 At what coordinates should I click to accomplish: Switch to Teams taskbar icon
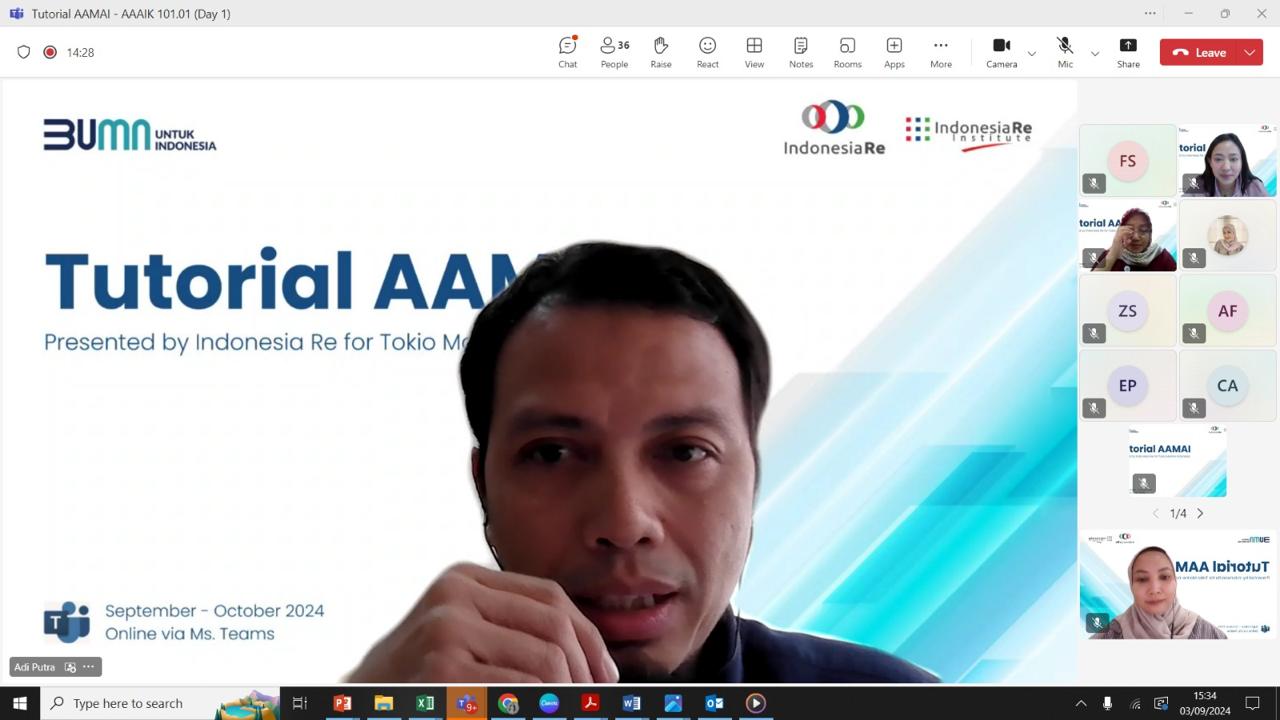[466, 703]
